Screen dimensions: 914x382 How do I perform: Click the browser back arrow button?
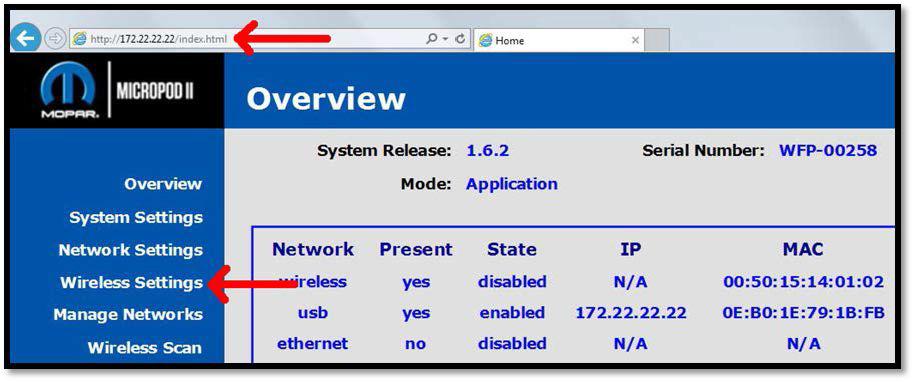tap(25, 39)
